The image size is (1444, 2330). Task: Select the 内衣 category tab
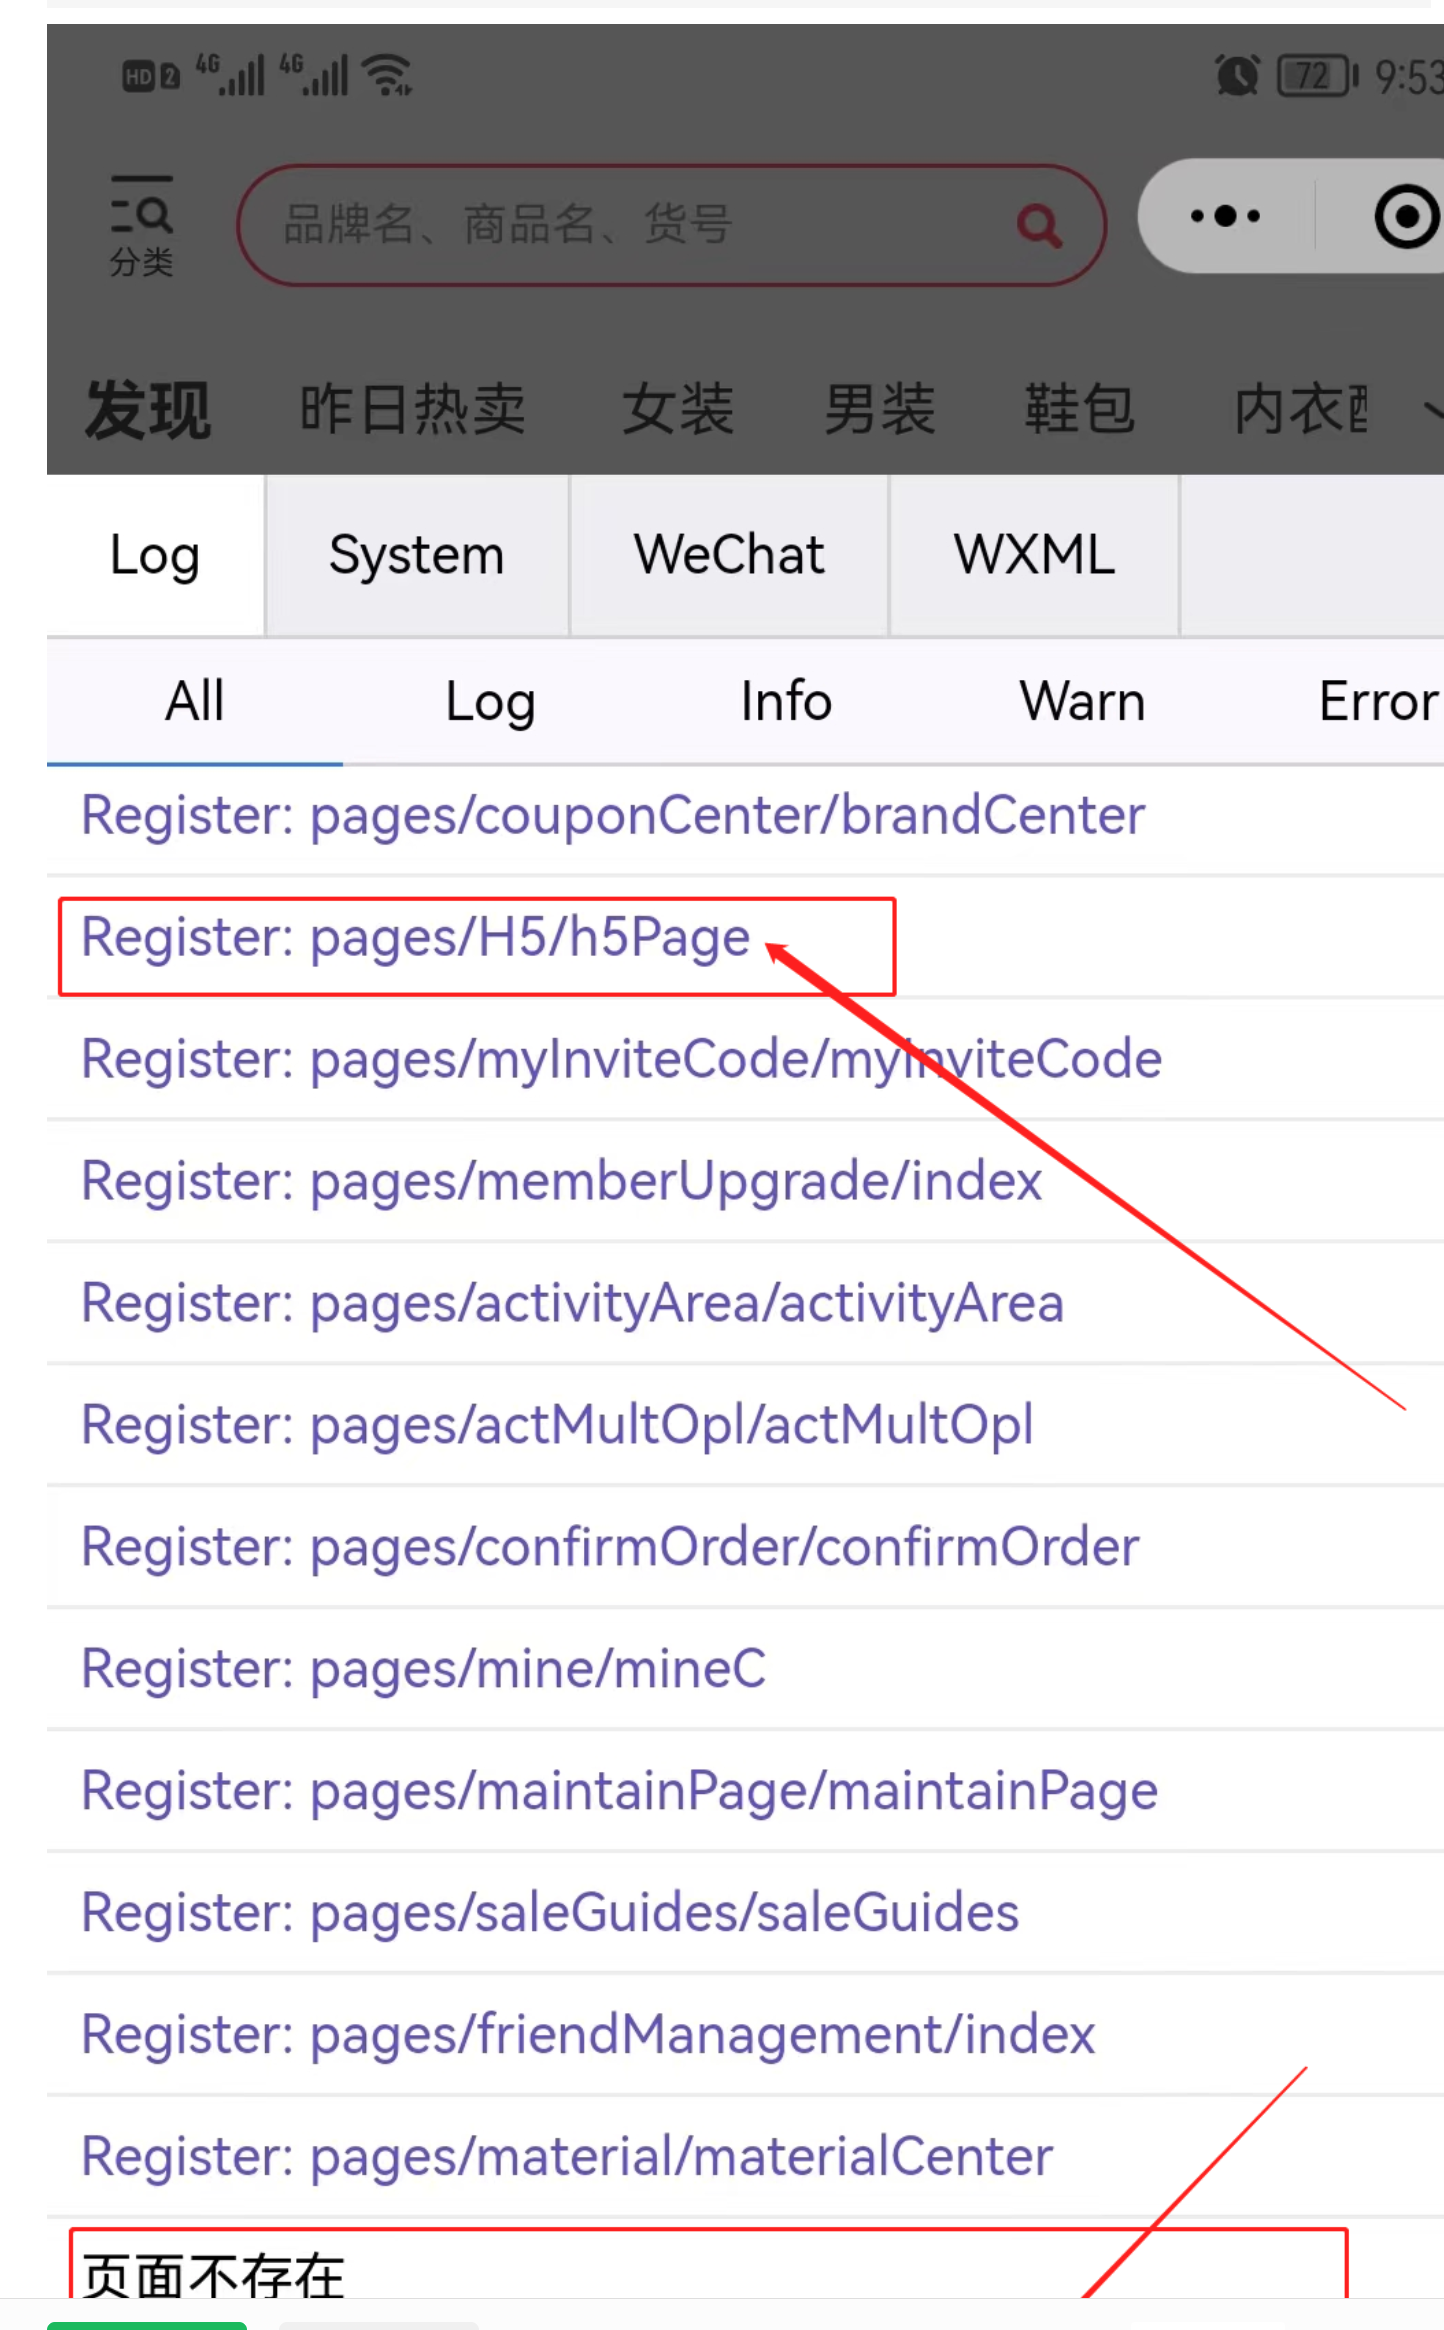[x=1301, y=409]
